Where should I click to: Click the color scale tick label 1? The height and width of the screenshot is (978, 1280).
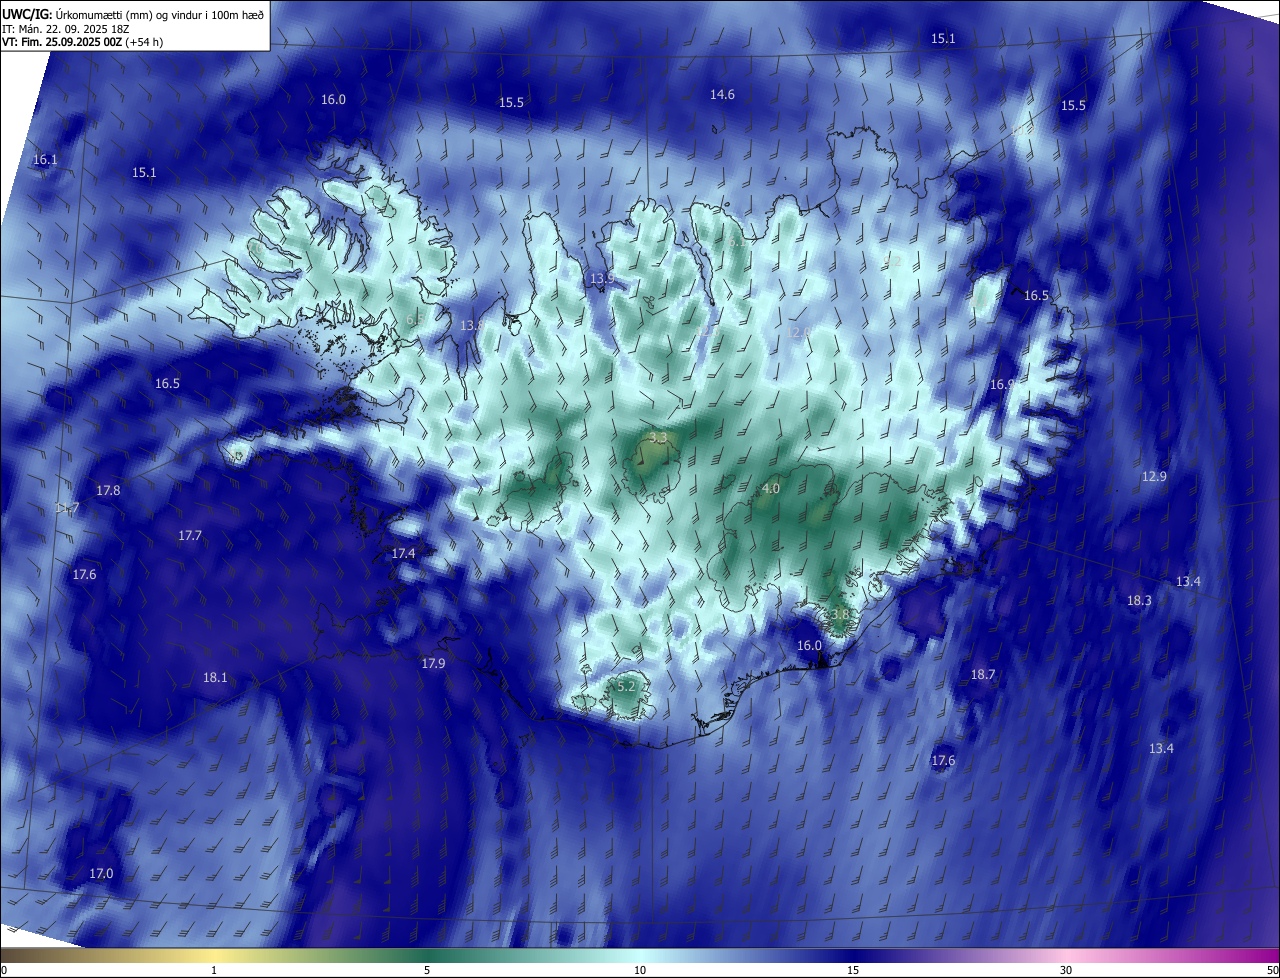click(x=214, y=970)
